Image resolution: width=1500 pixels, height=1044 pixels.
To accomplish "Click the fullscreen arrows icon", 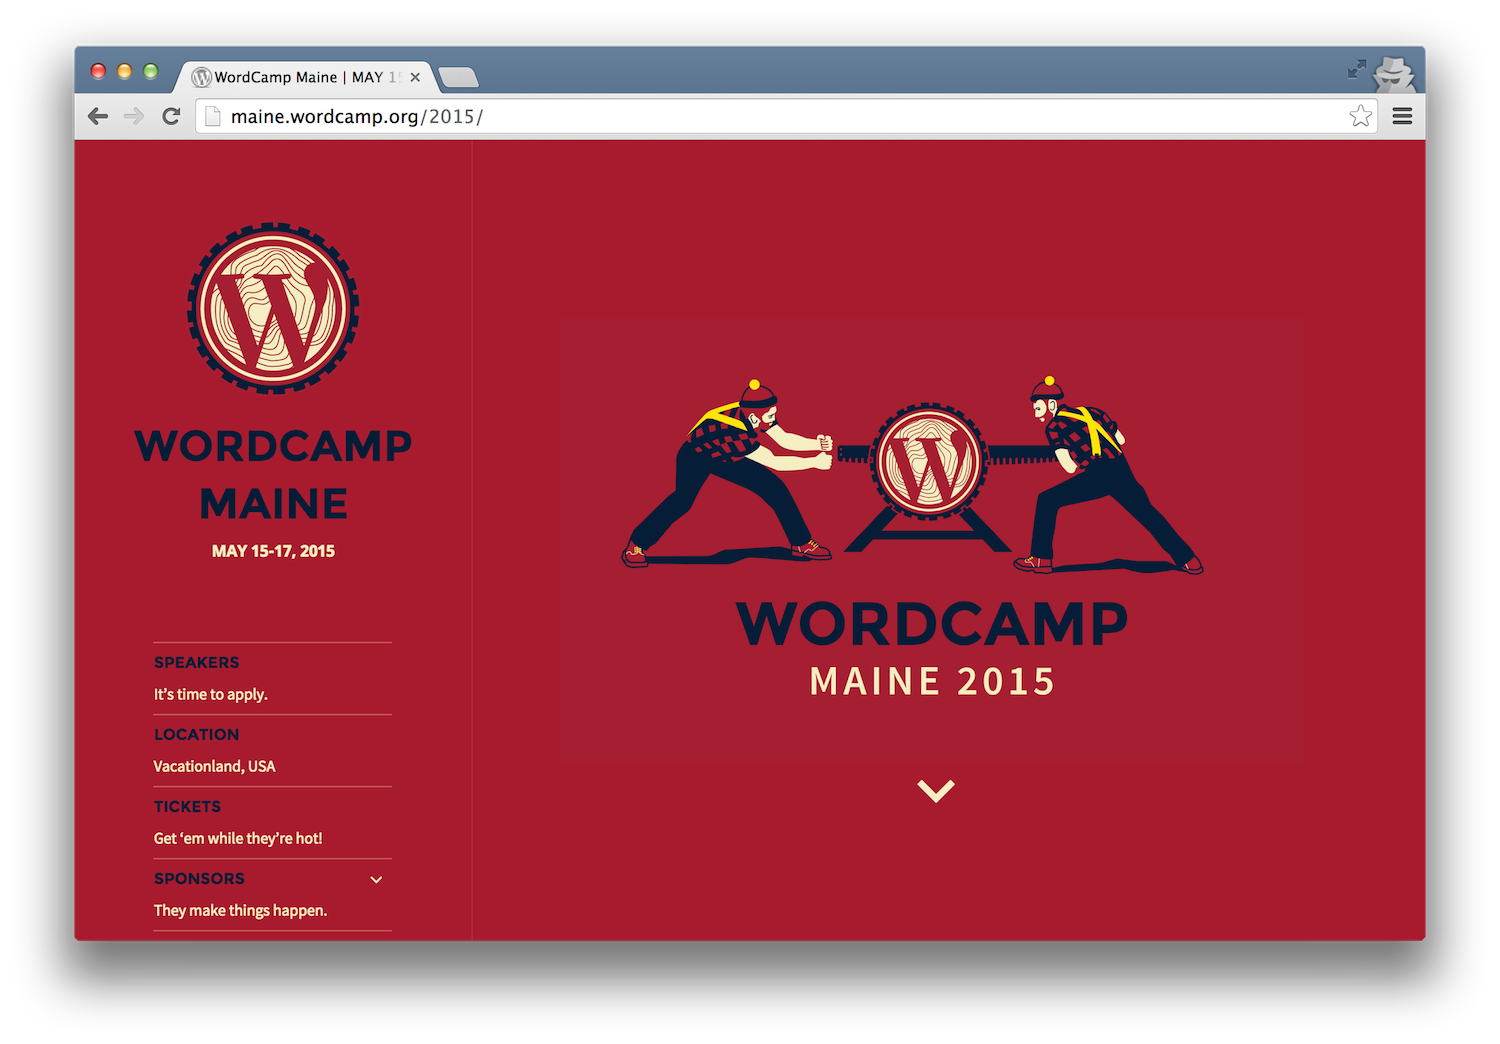I will 1356,69.
